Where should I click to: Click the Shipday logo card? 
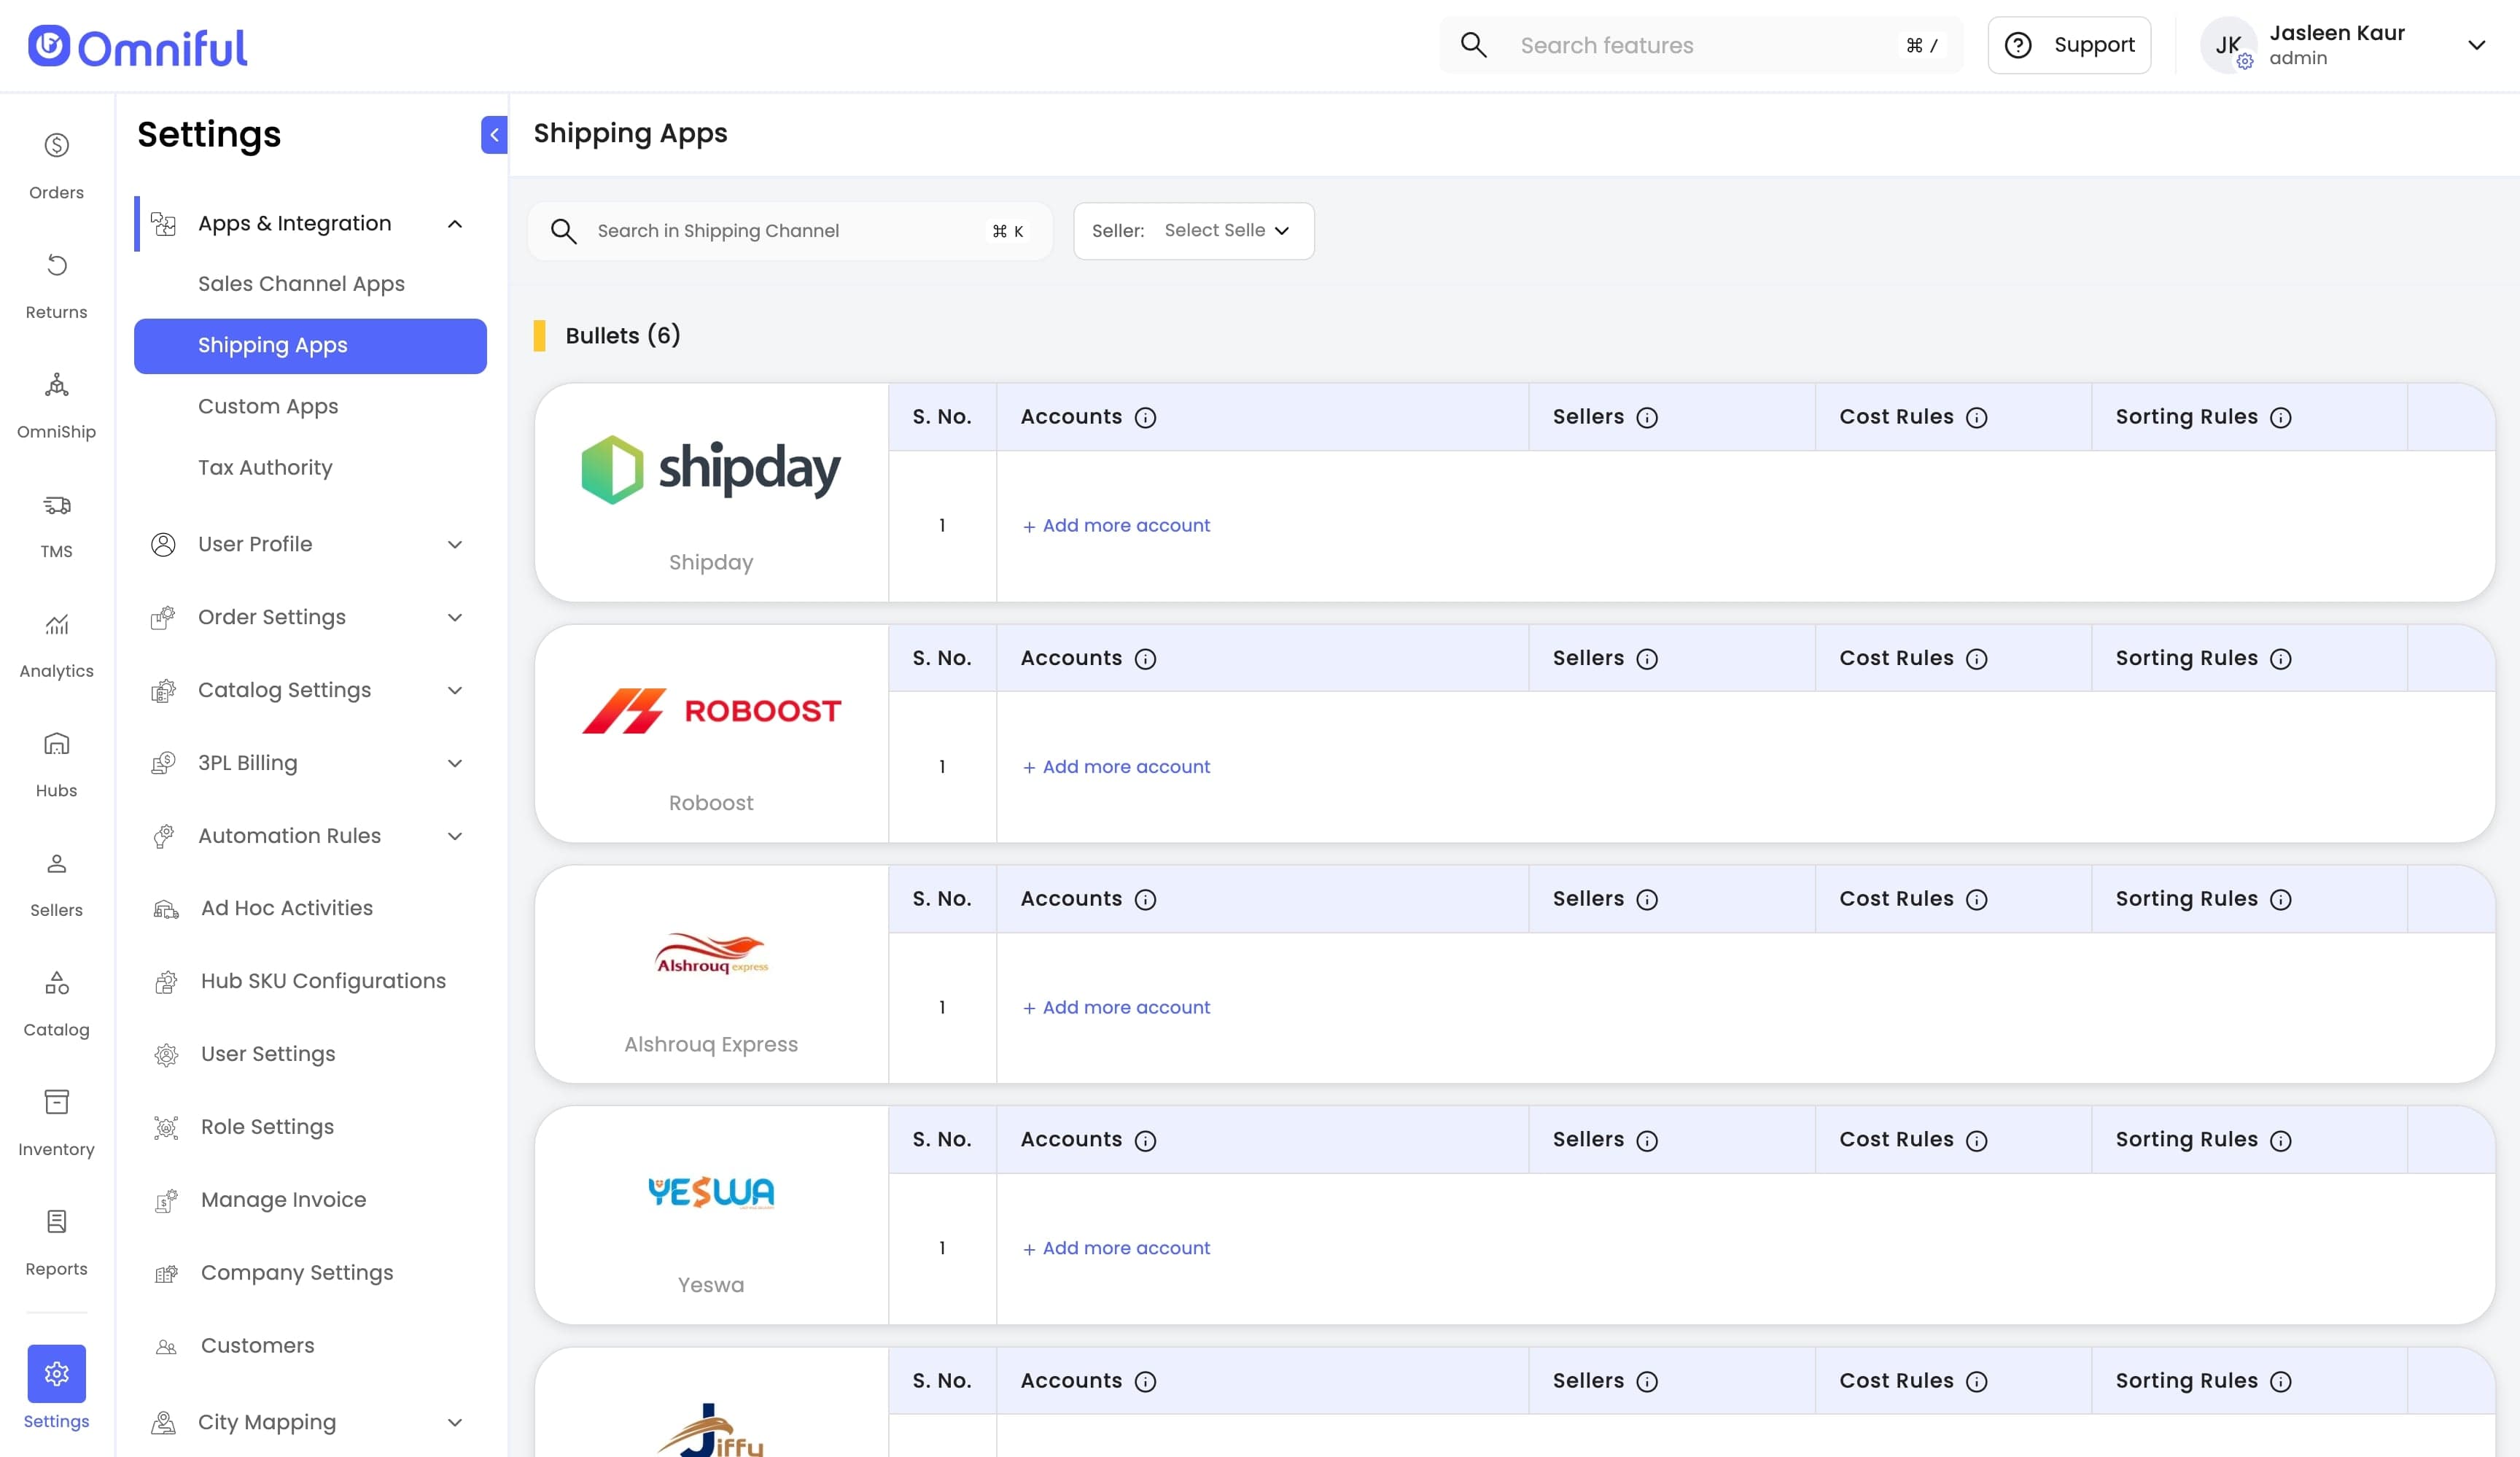point(711,493)
